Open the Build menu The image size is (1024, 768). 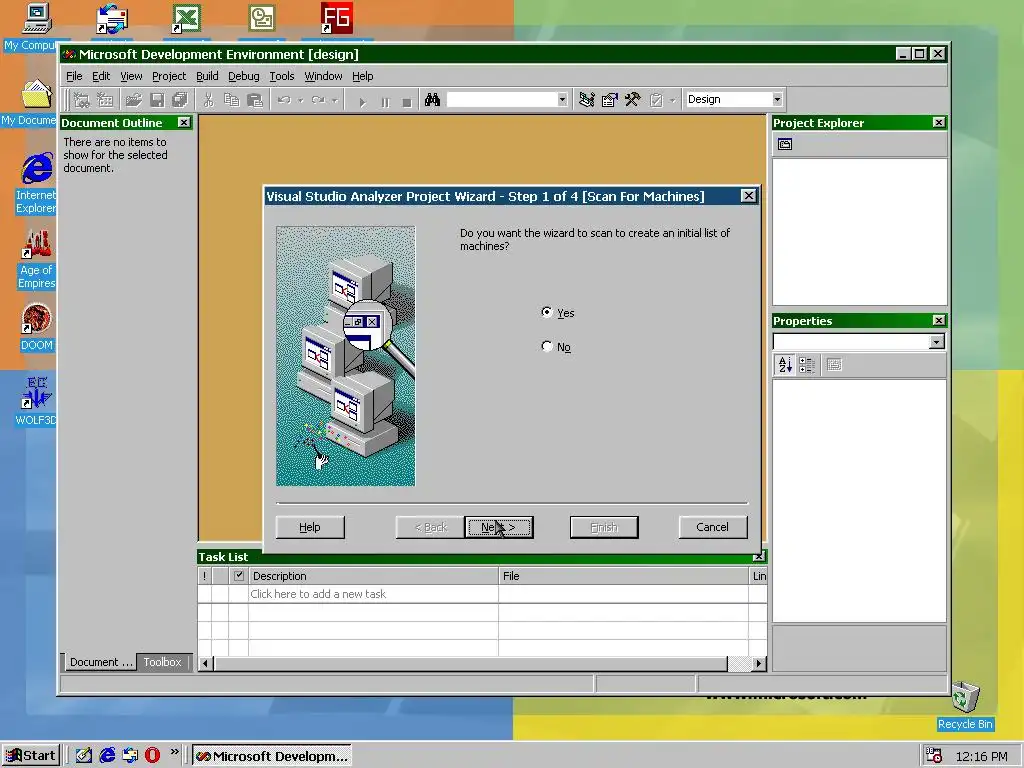click(x=207, y=76)
